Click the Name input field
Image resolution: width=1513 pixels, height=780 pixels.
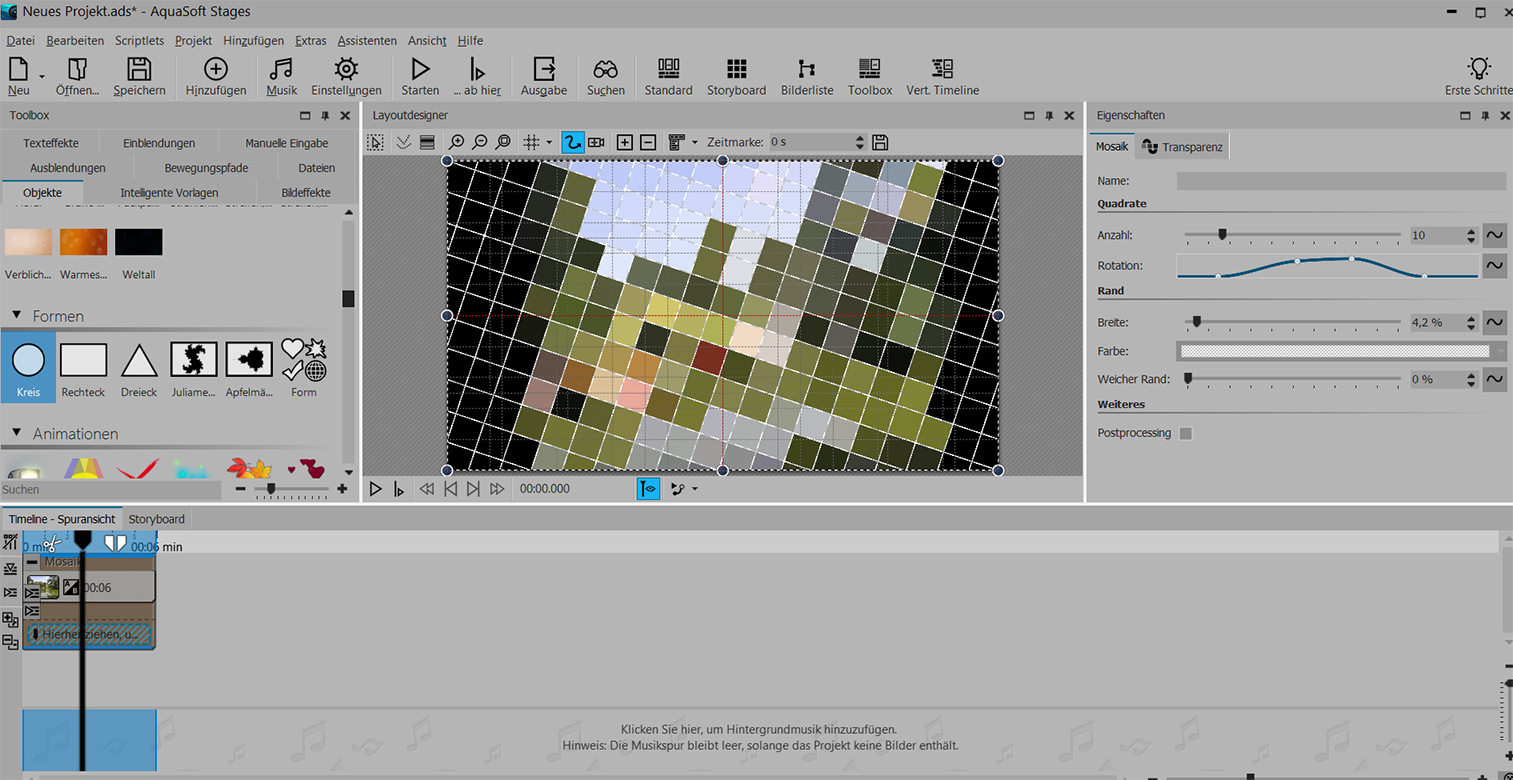pyautogui.click(x=1340, y=181)
